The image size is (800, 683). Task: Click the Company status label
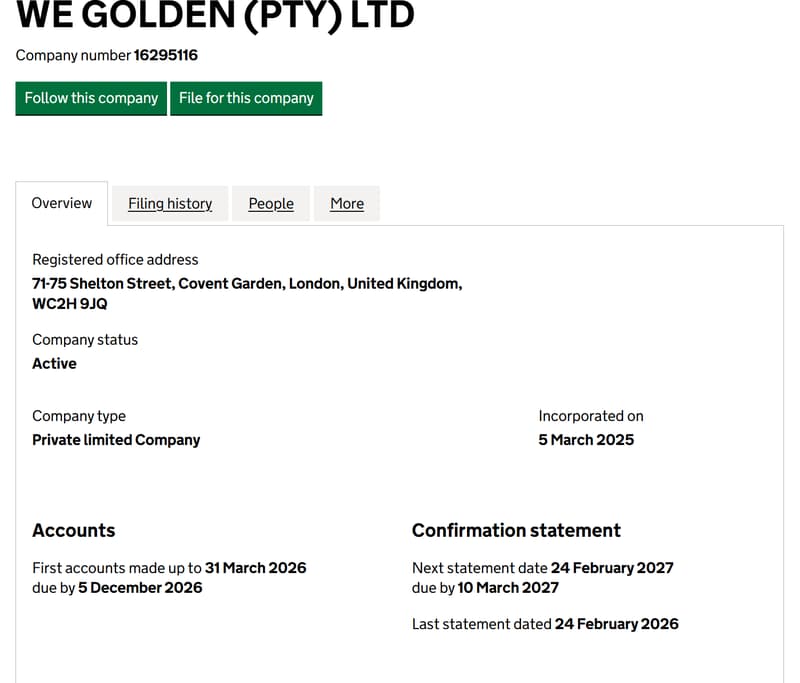click(85, 340)
